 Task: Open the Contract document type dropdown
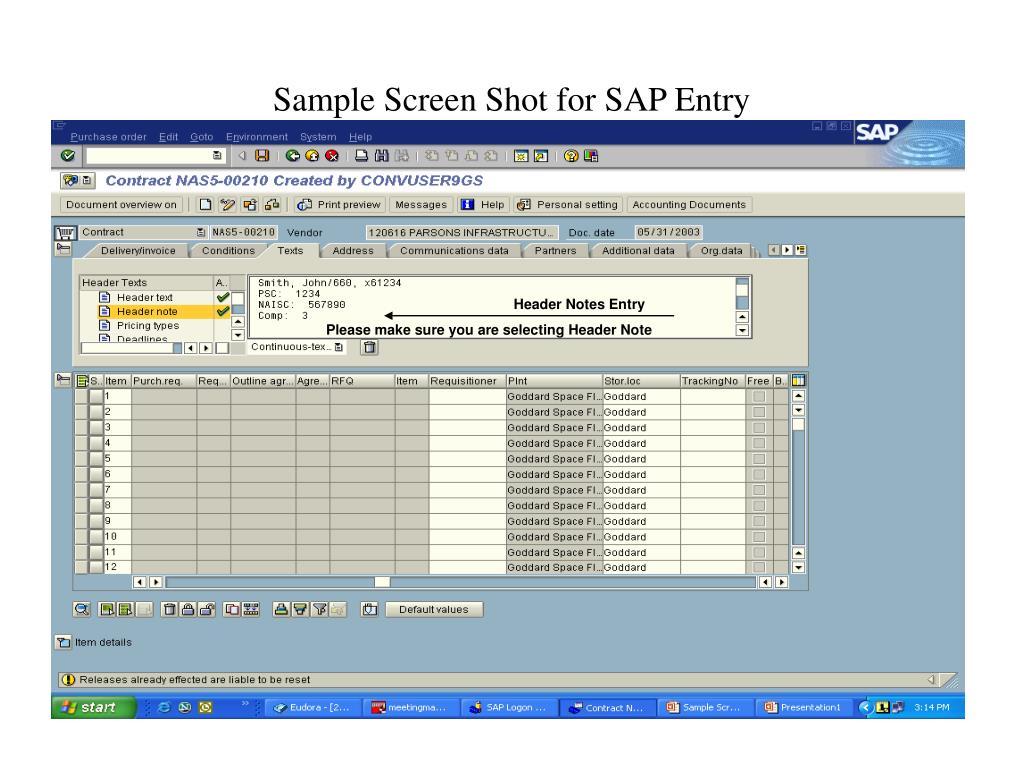[200, 232]
